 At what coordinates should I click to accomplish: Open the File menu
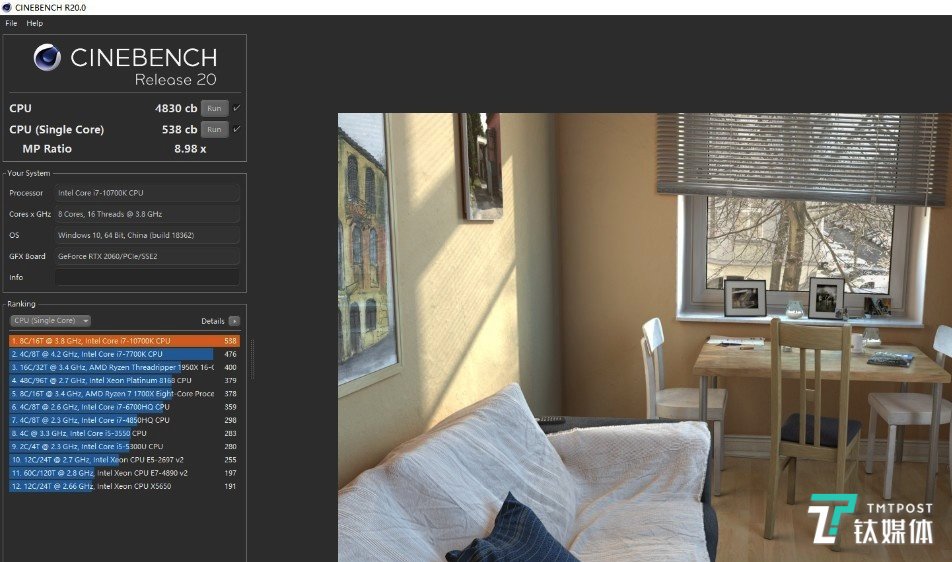pos(12,23)
